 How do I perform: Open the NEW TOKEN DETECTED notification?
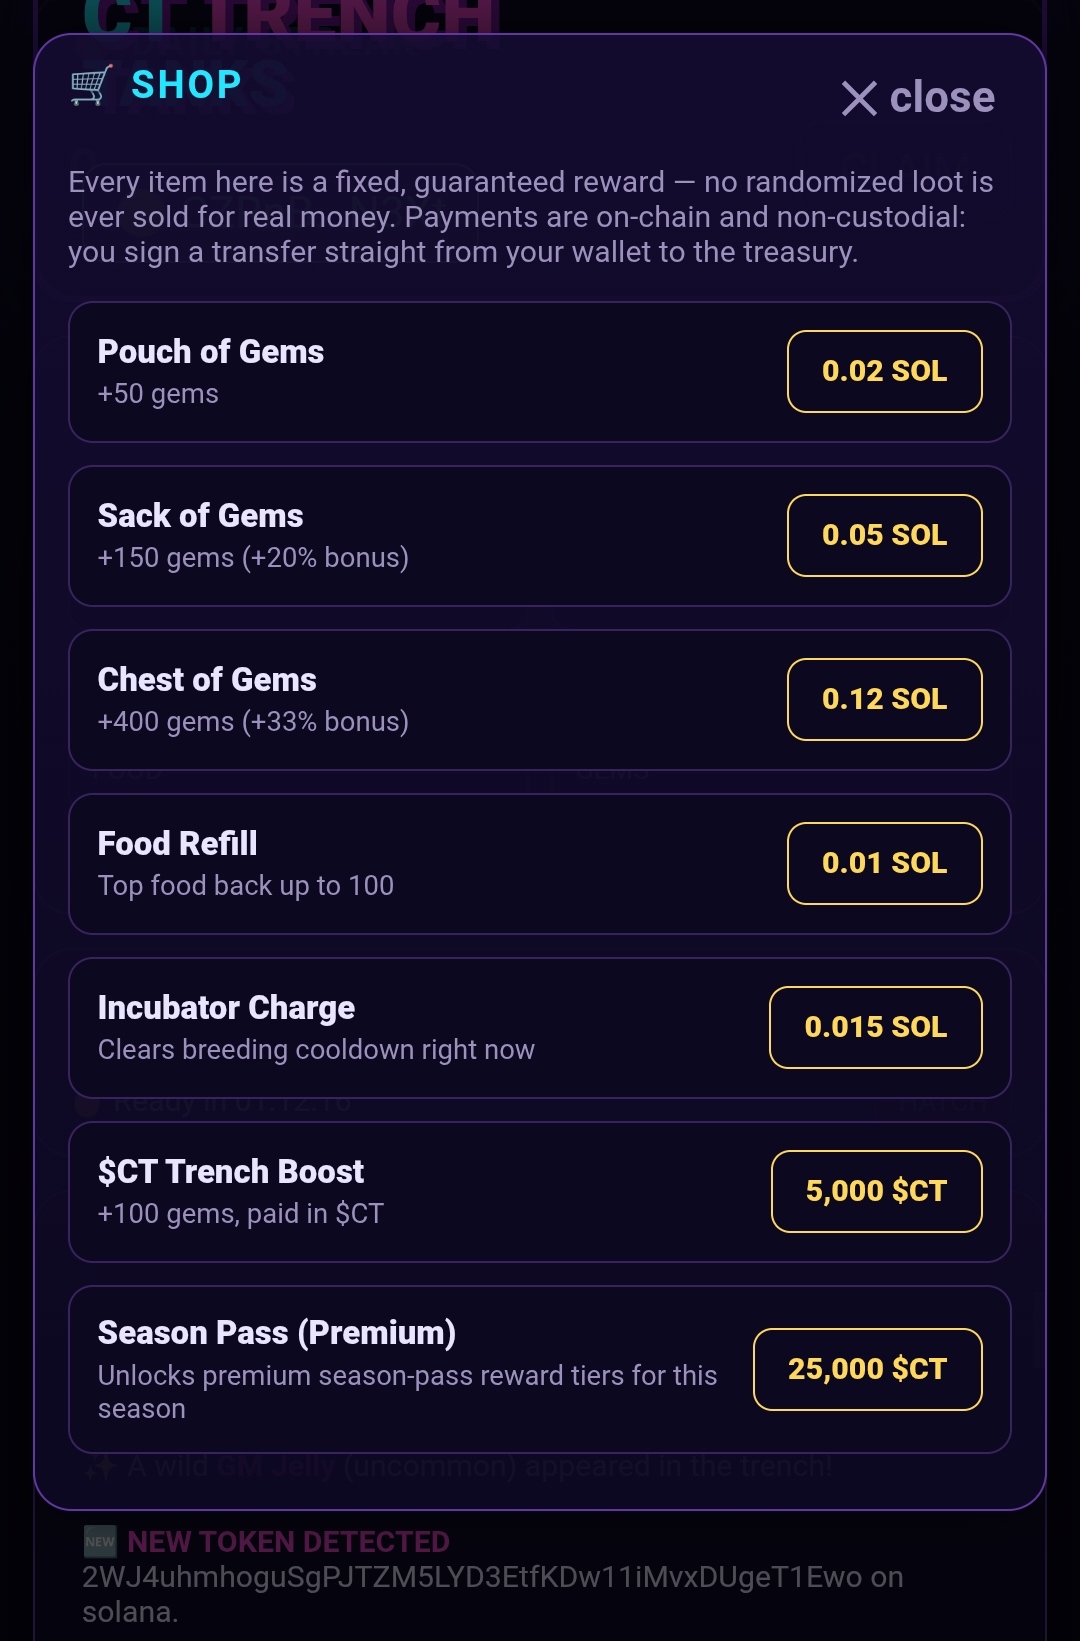click(x=288, y=1542)
